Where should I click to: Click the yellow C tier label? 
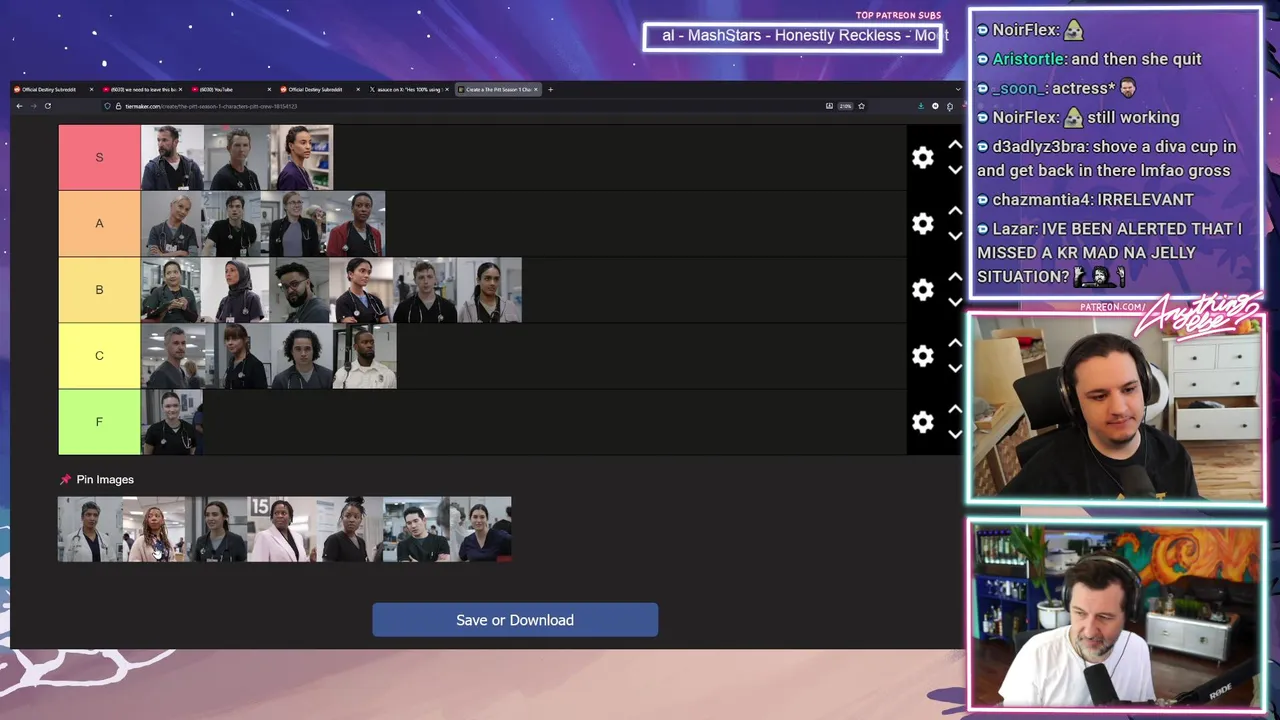(99, 355)
